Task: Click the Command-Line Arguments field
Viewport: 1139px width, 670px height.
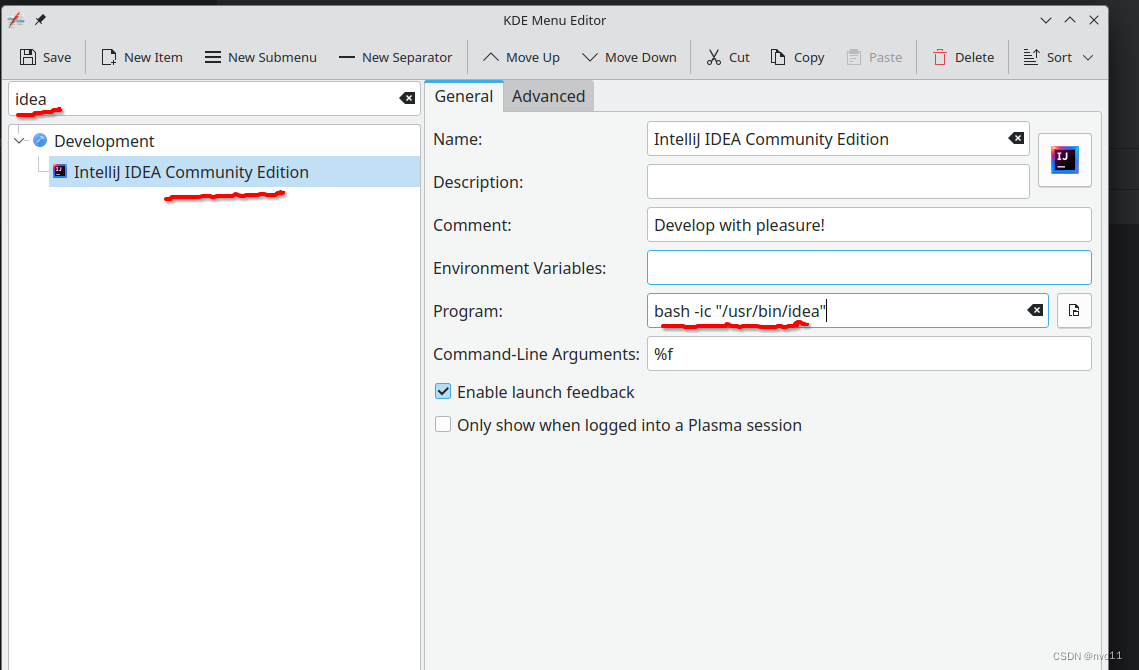Action: click(x=869, y=353)
